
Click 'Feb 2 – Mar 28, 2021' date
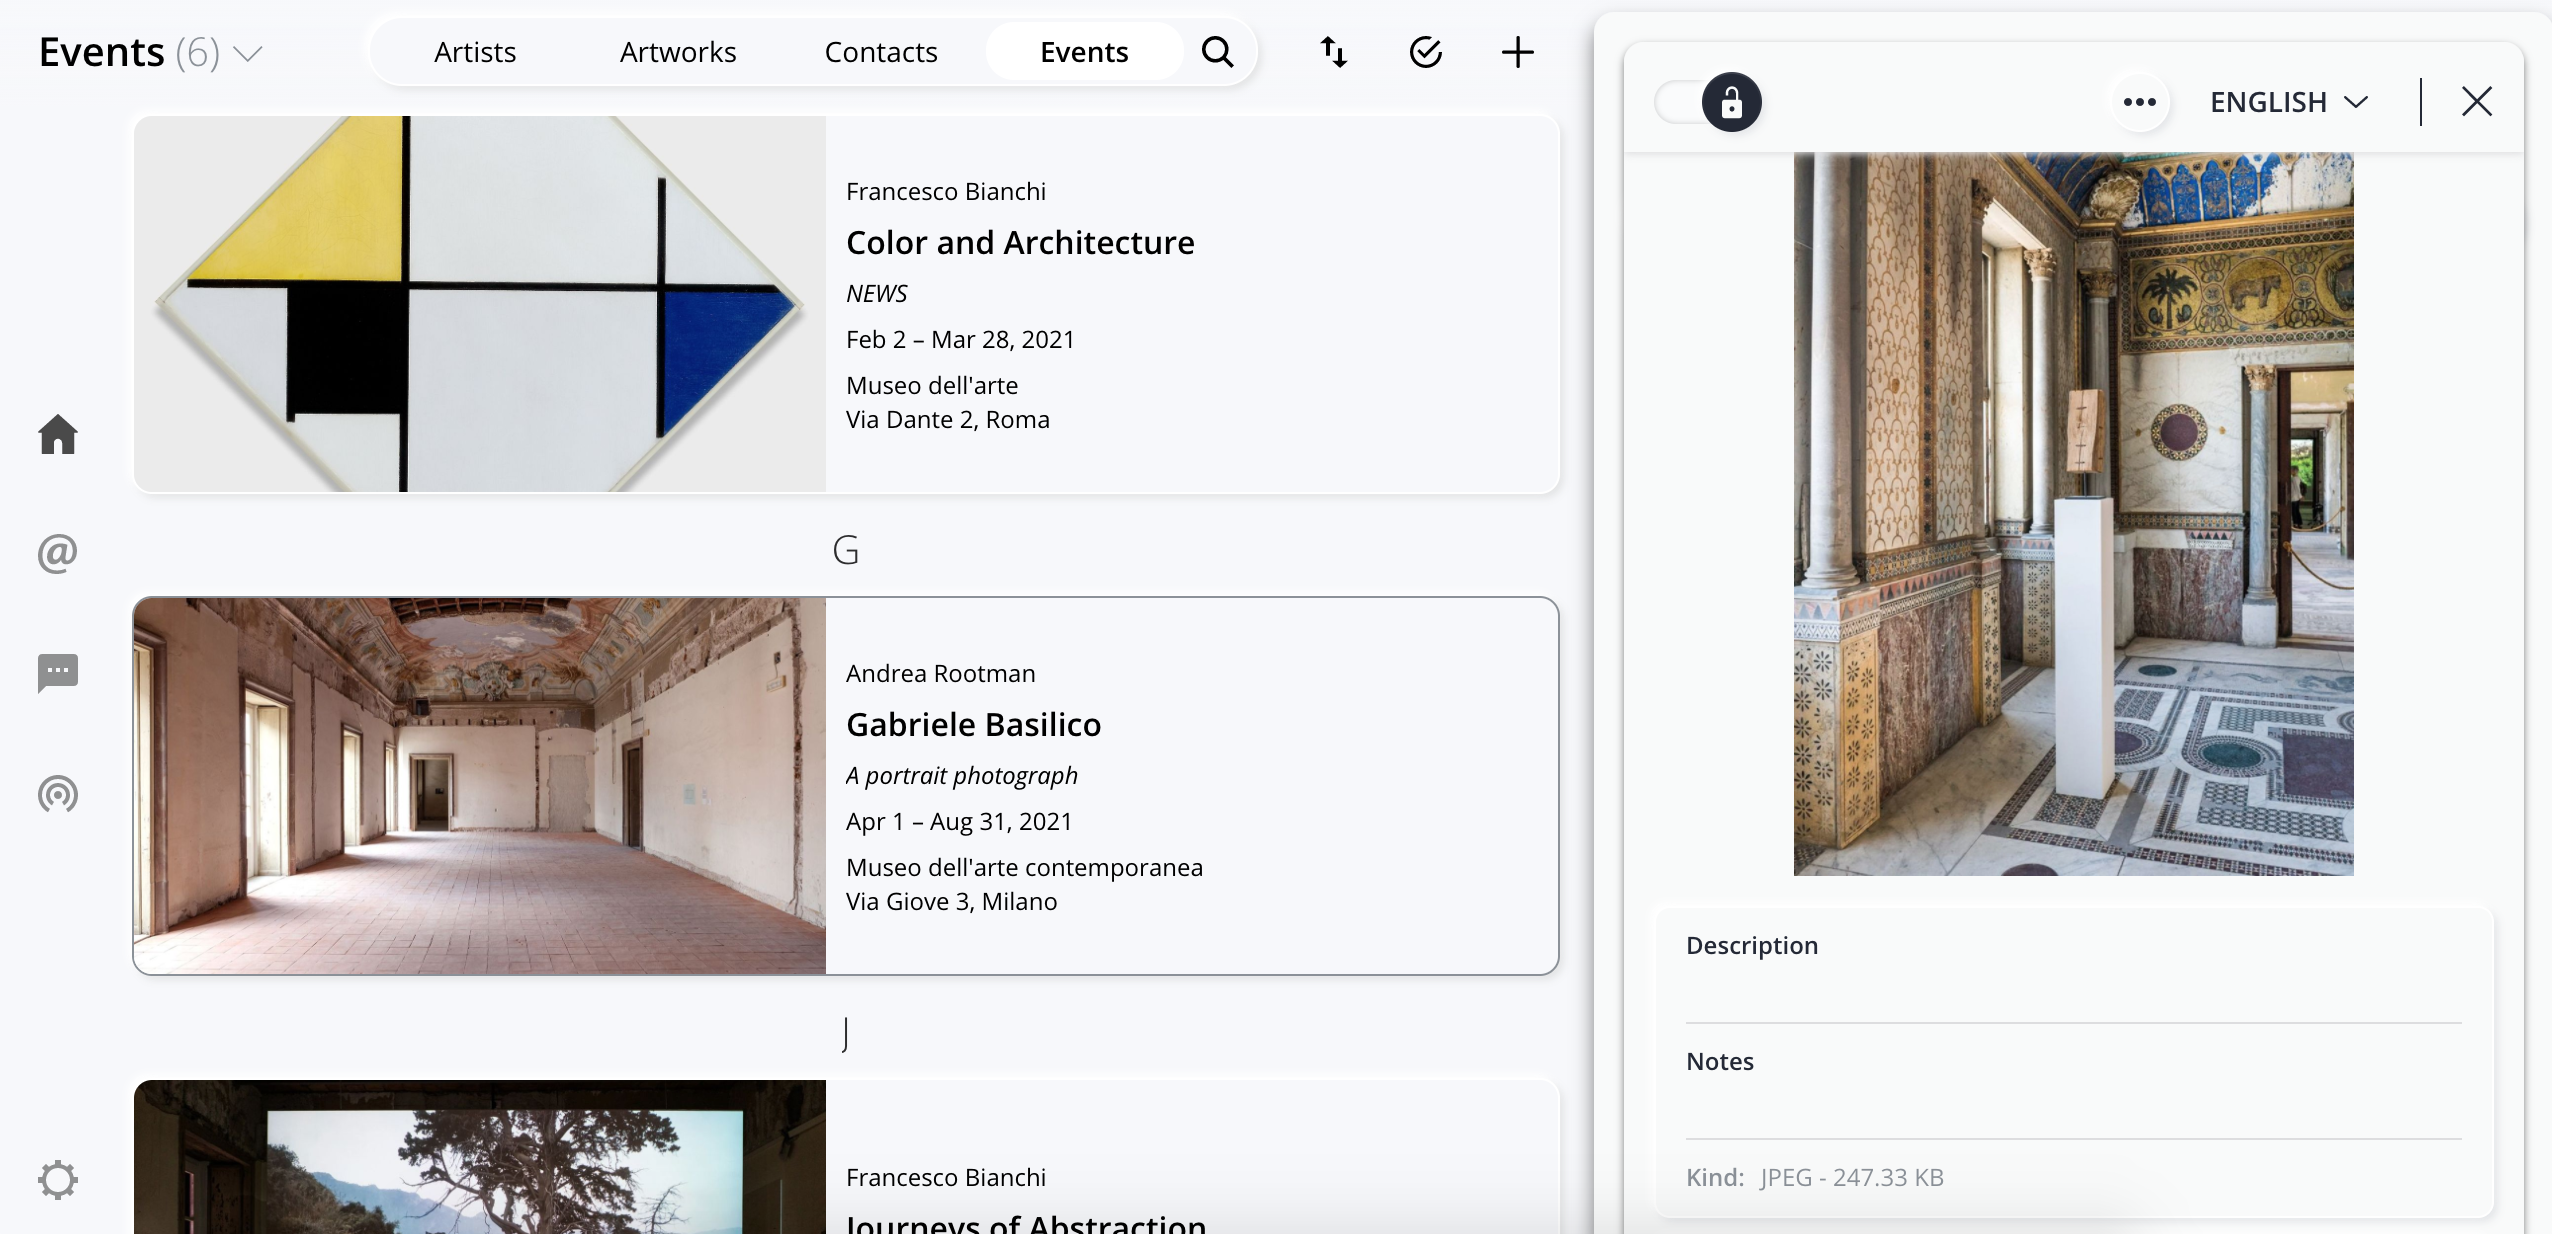pos(960,340)
